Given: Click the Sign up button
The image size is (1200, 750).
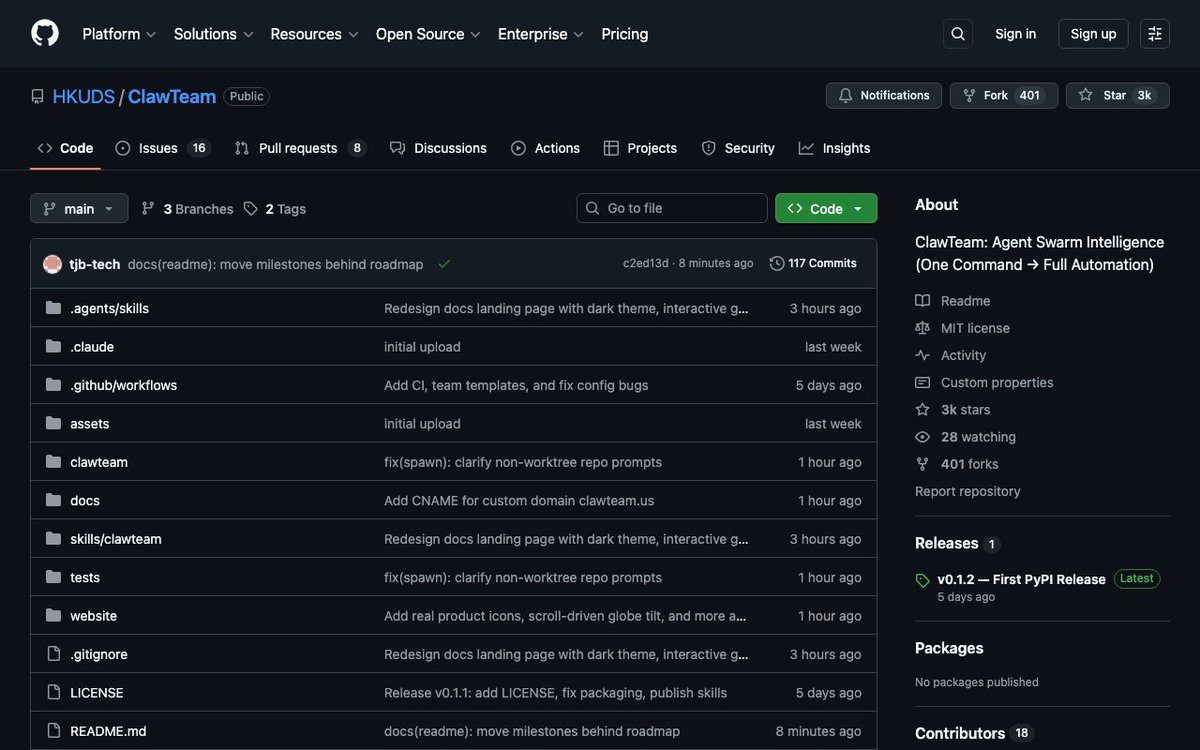Looking at the screenshot, I should click(1093, 34).
